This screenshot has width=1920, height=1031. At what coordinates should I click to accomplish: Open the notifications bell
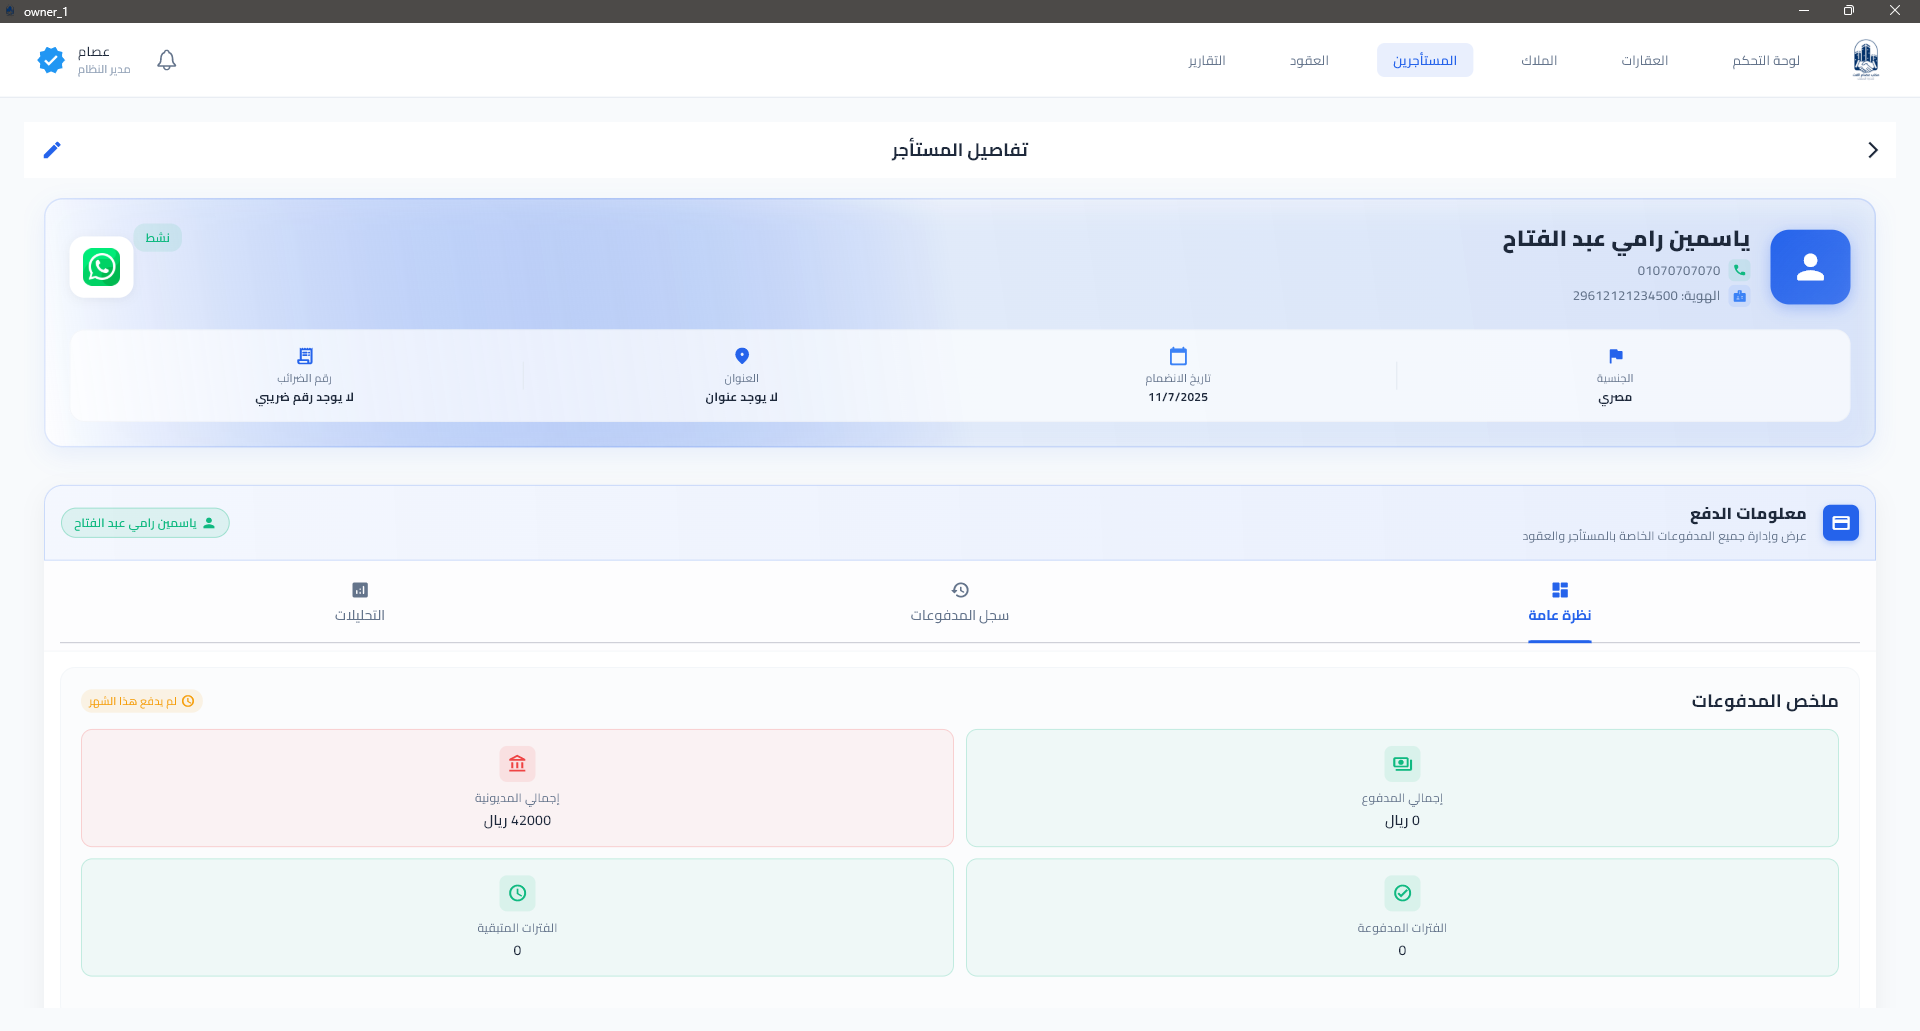(x=167, y=60)
